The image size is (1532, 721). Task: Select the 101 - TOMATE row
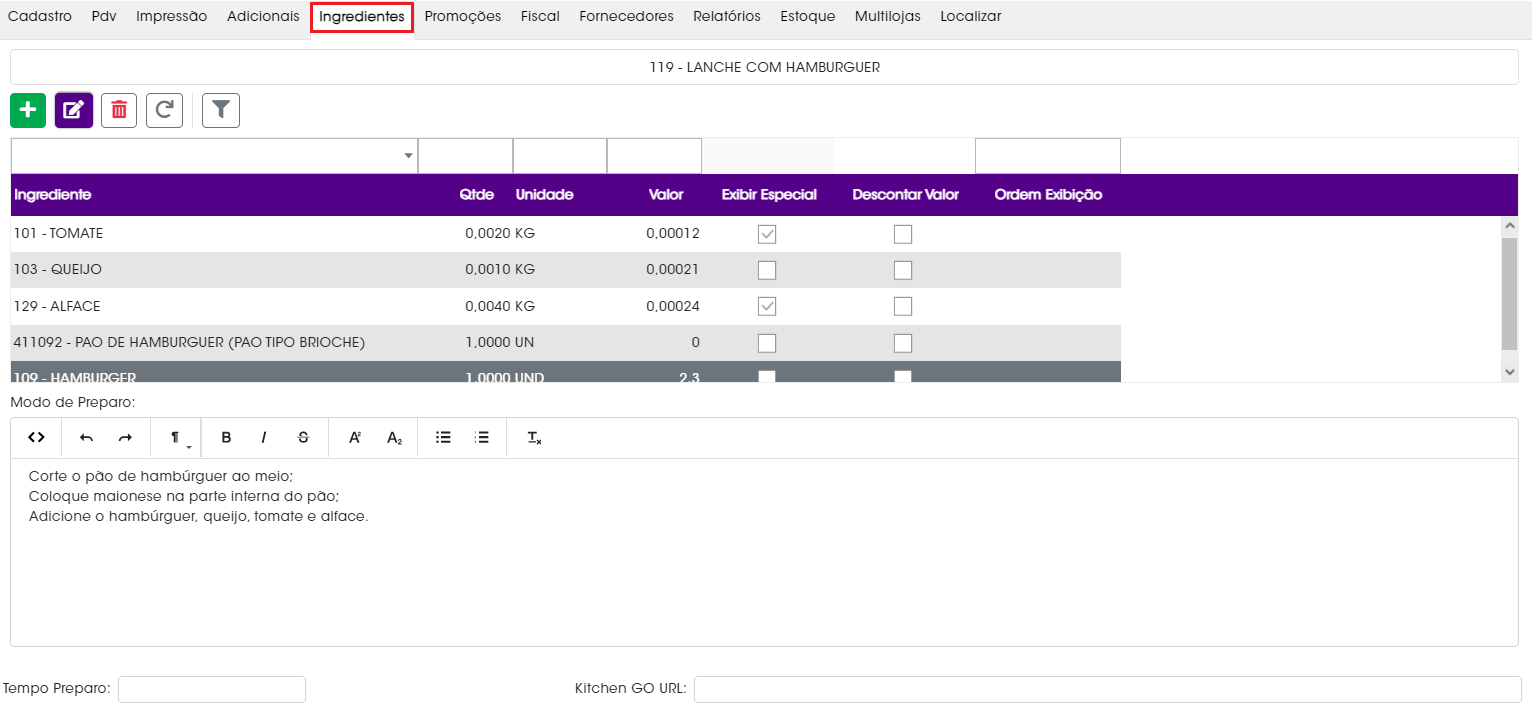click(566, 234)
